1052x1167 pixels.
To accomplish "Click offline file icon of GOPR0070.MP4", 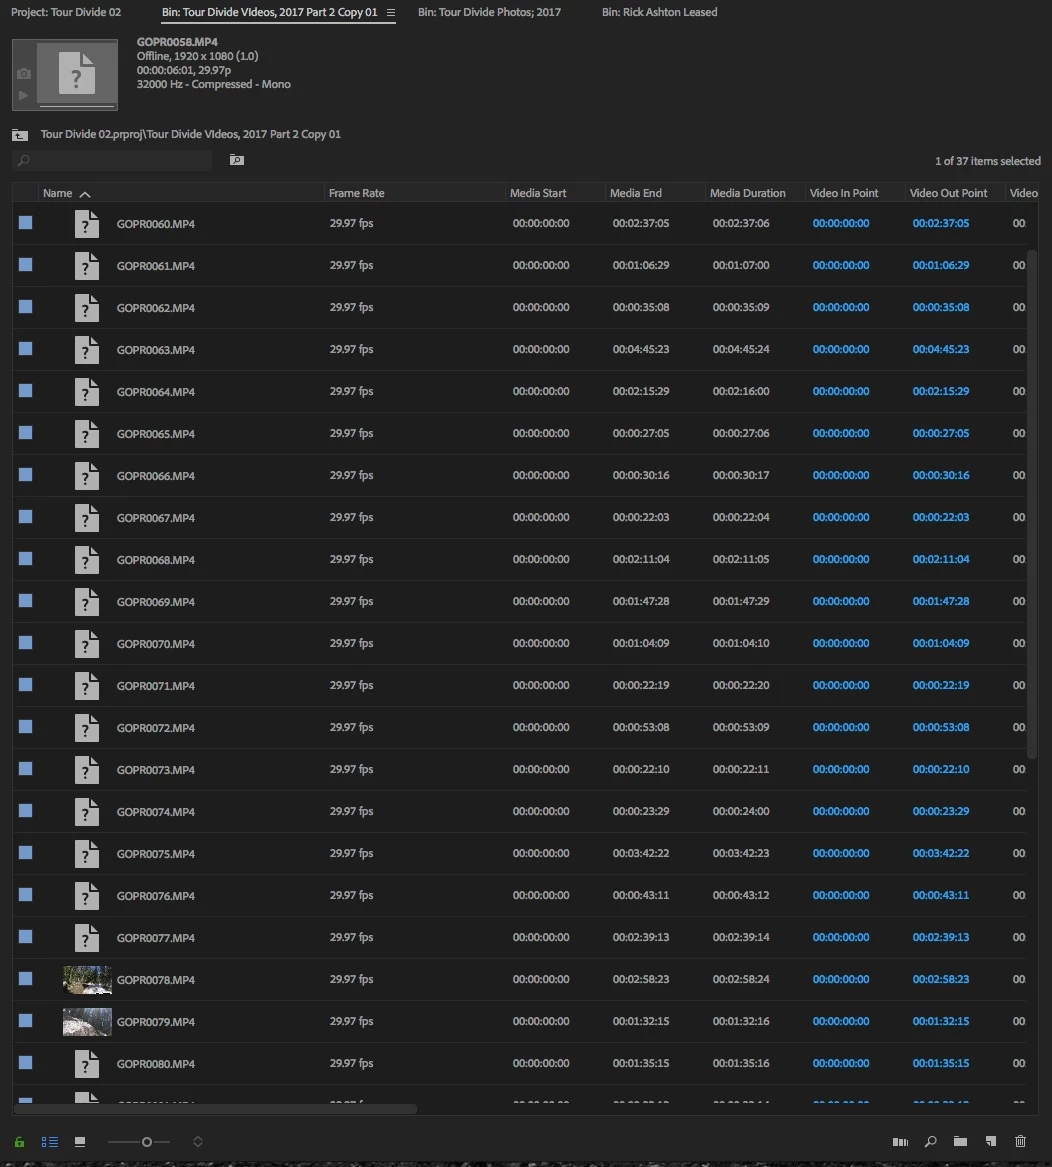I will tap(86, 644).
